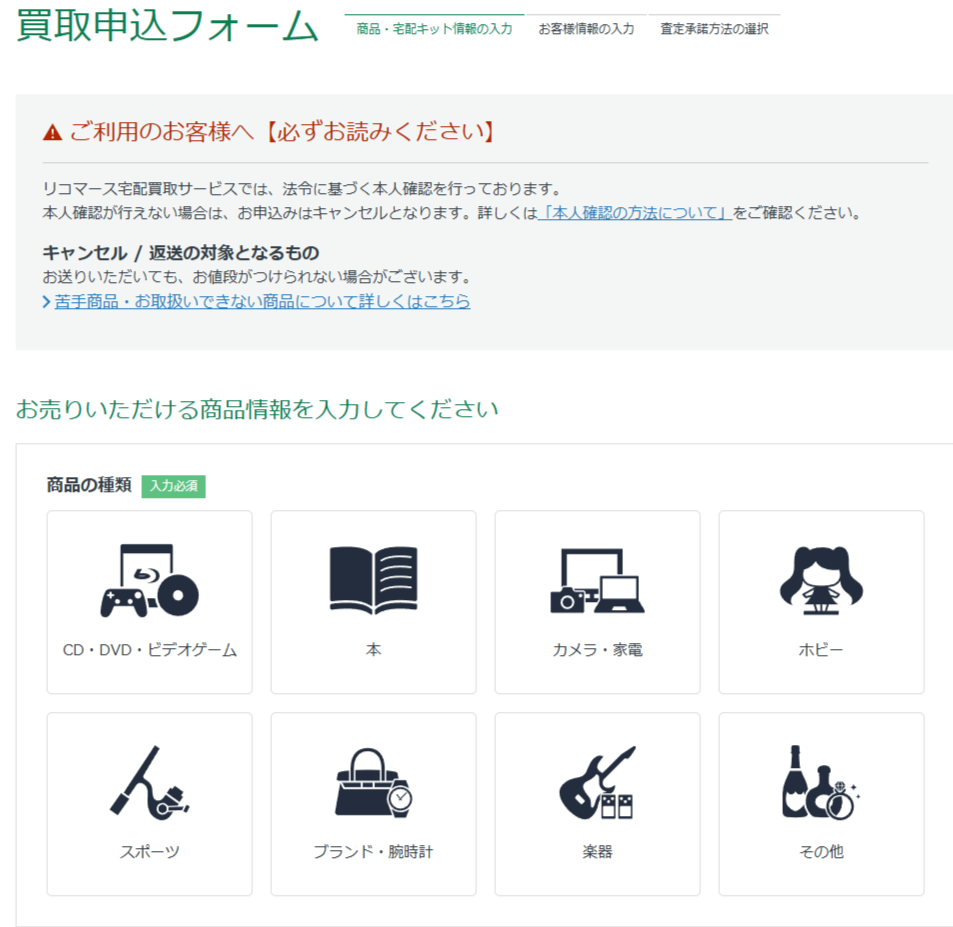Click the handbag and watch icon
The height and width of the screenshot is (927, 953).
click(373, 782)
